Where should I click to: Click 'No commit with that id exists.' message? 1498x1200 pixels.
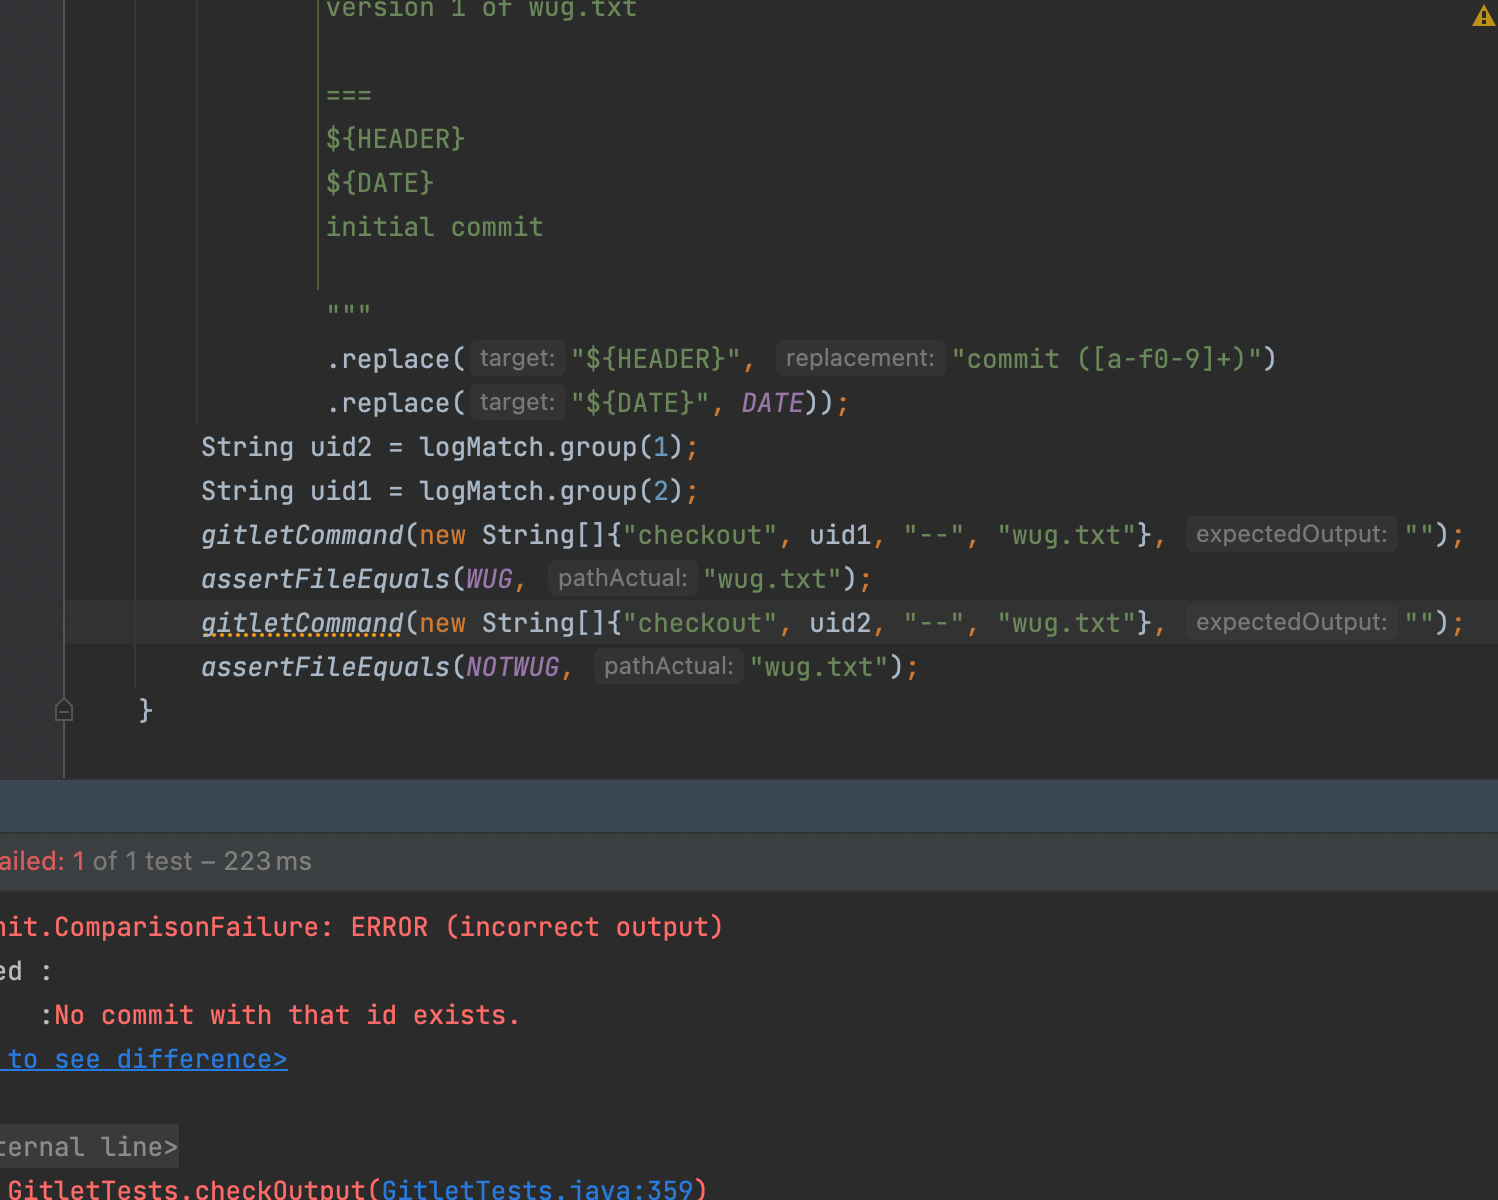pyautogui.click(x=287, y=1015)
